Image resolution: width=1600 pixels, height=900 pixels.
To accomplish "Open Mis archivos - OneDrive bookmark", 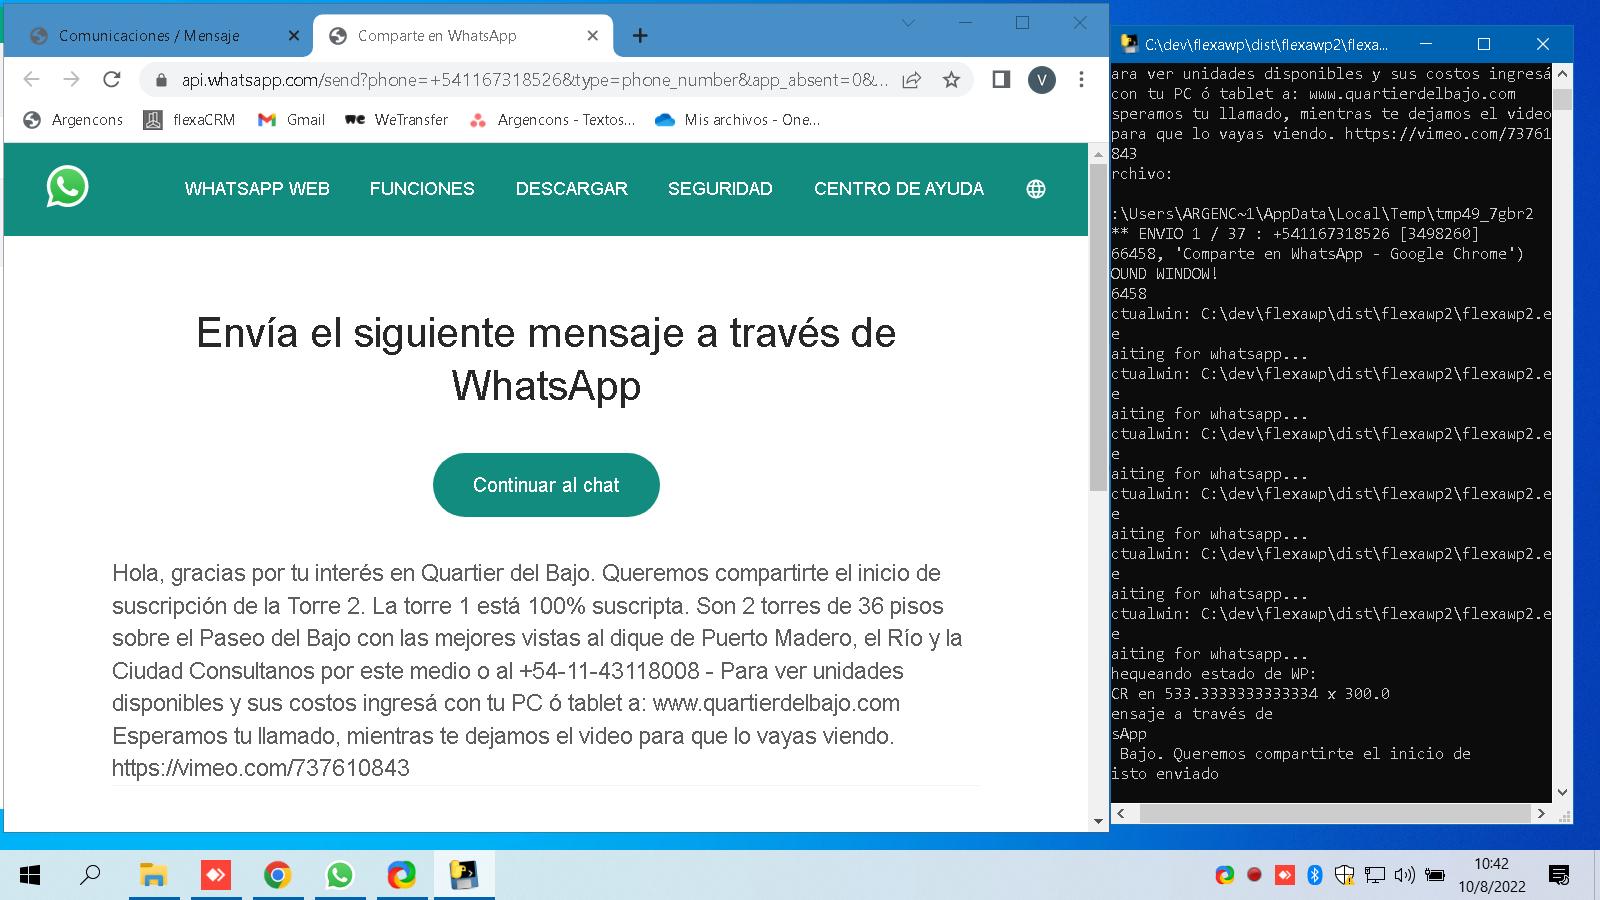I will tap(737, 120).
